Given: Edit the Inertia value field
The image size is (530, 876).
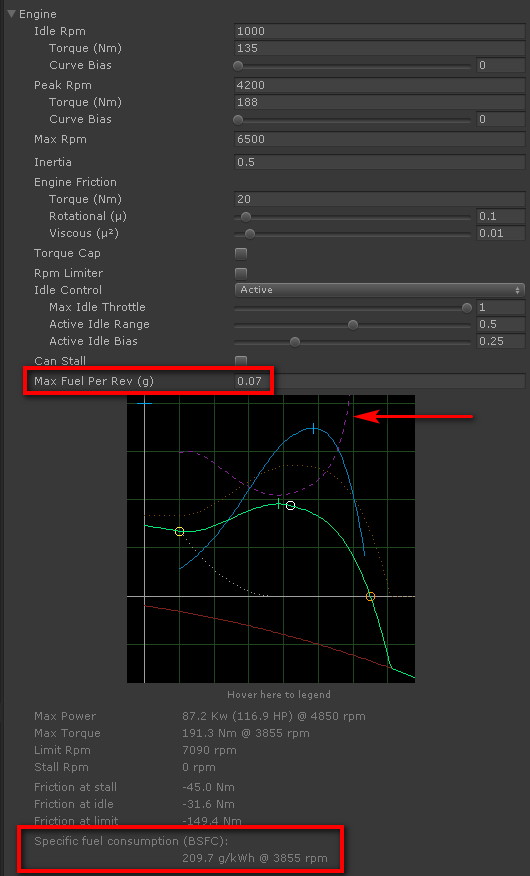Looking at the screenshot, I should click(379, 162).
